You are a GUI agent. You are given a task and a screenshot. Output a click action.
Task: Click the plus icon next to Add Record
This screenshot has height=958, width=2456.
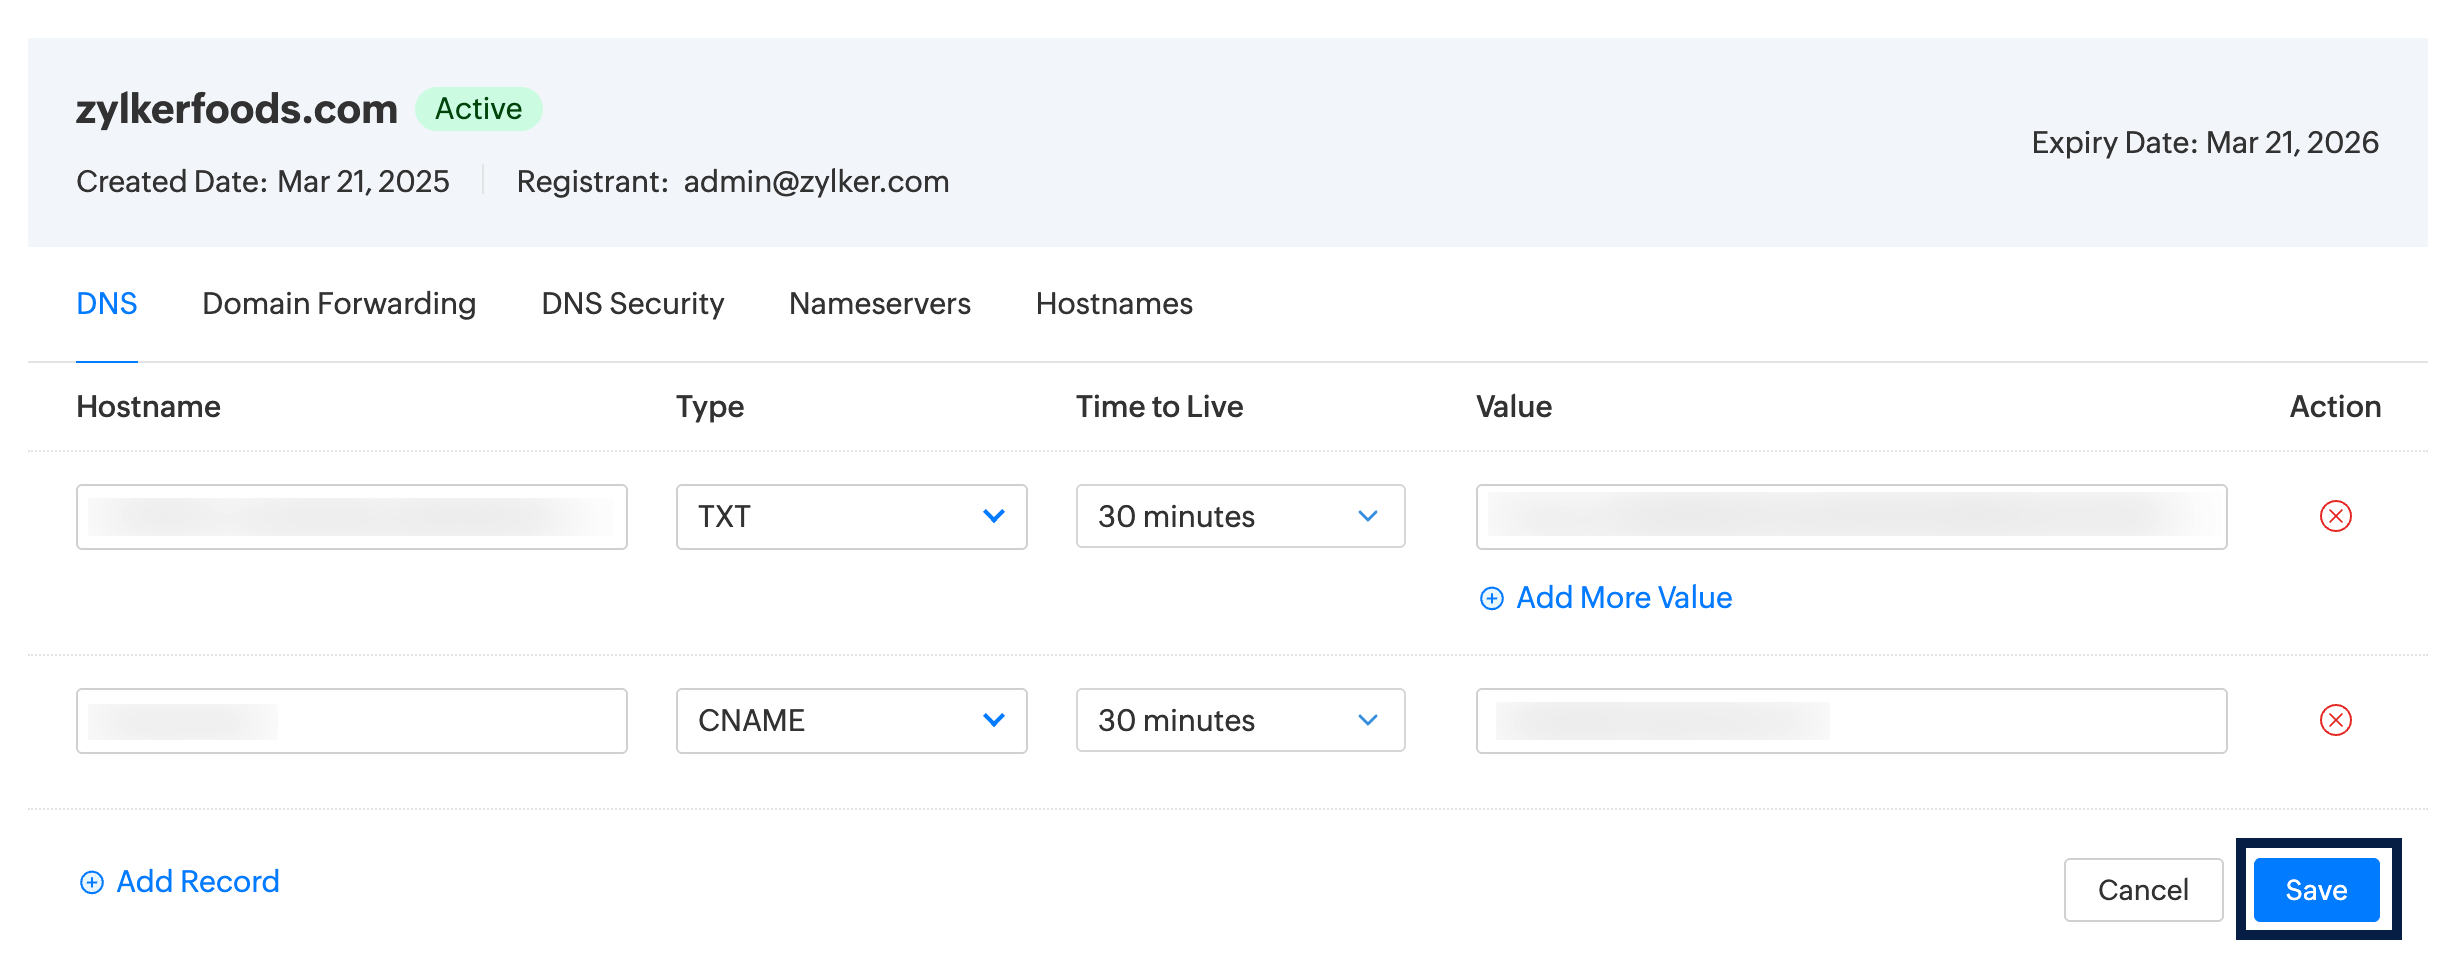91,881
